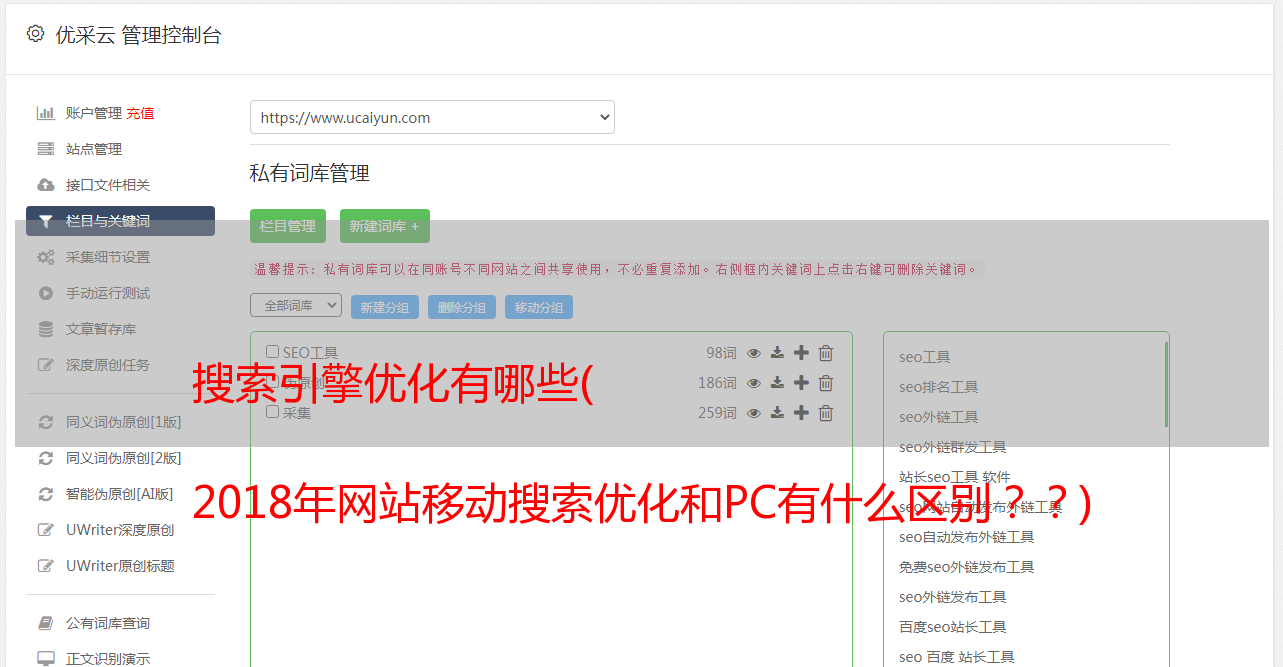Image resolution: width=1283 pixels, height=667 pixels.
Task: Check the SEO工具 library checkbox
Action: coord(272,352)
